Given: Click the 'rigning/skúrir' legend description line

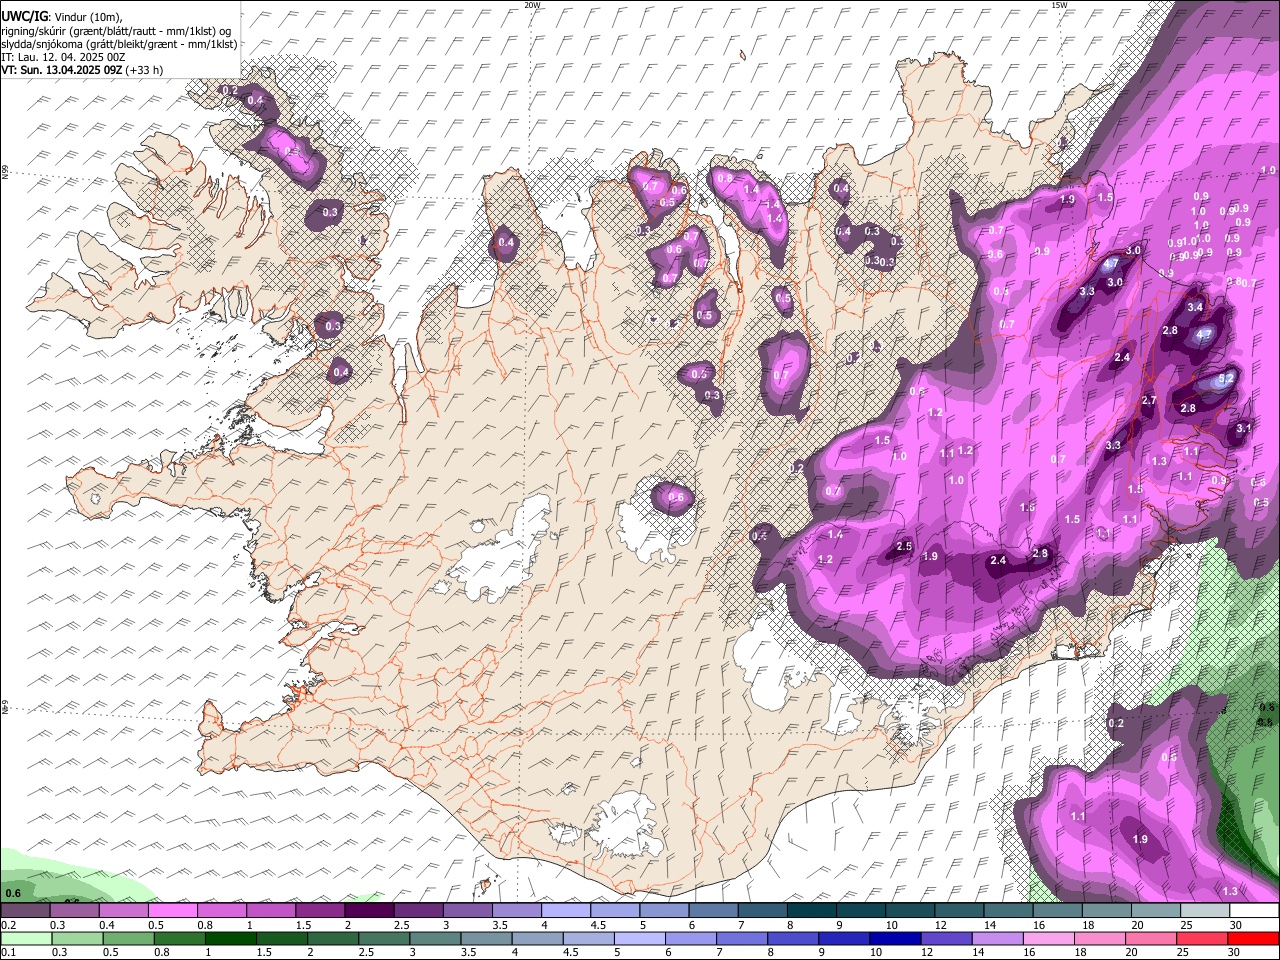Looking at the screenshot, I should tap(116, 31).
